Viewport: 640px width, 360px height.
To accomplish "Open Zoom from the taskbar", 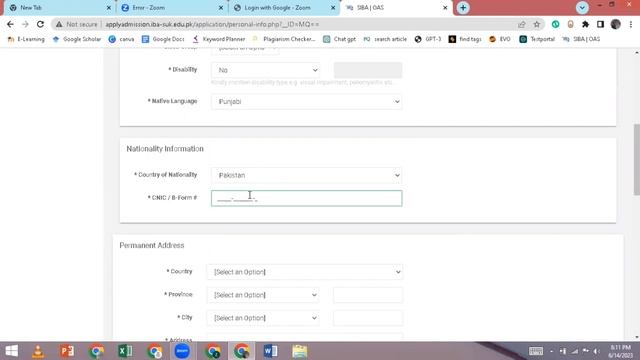I will pyautogui.click(x=182, y=351).
